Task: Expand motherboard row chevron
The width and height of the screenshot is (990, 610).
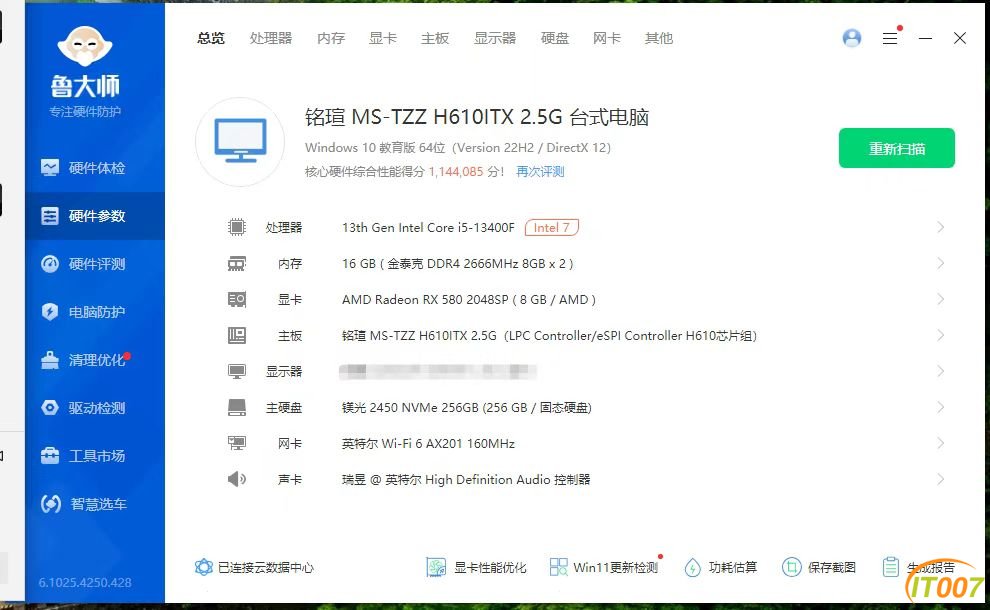Action: pos(941,335)
